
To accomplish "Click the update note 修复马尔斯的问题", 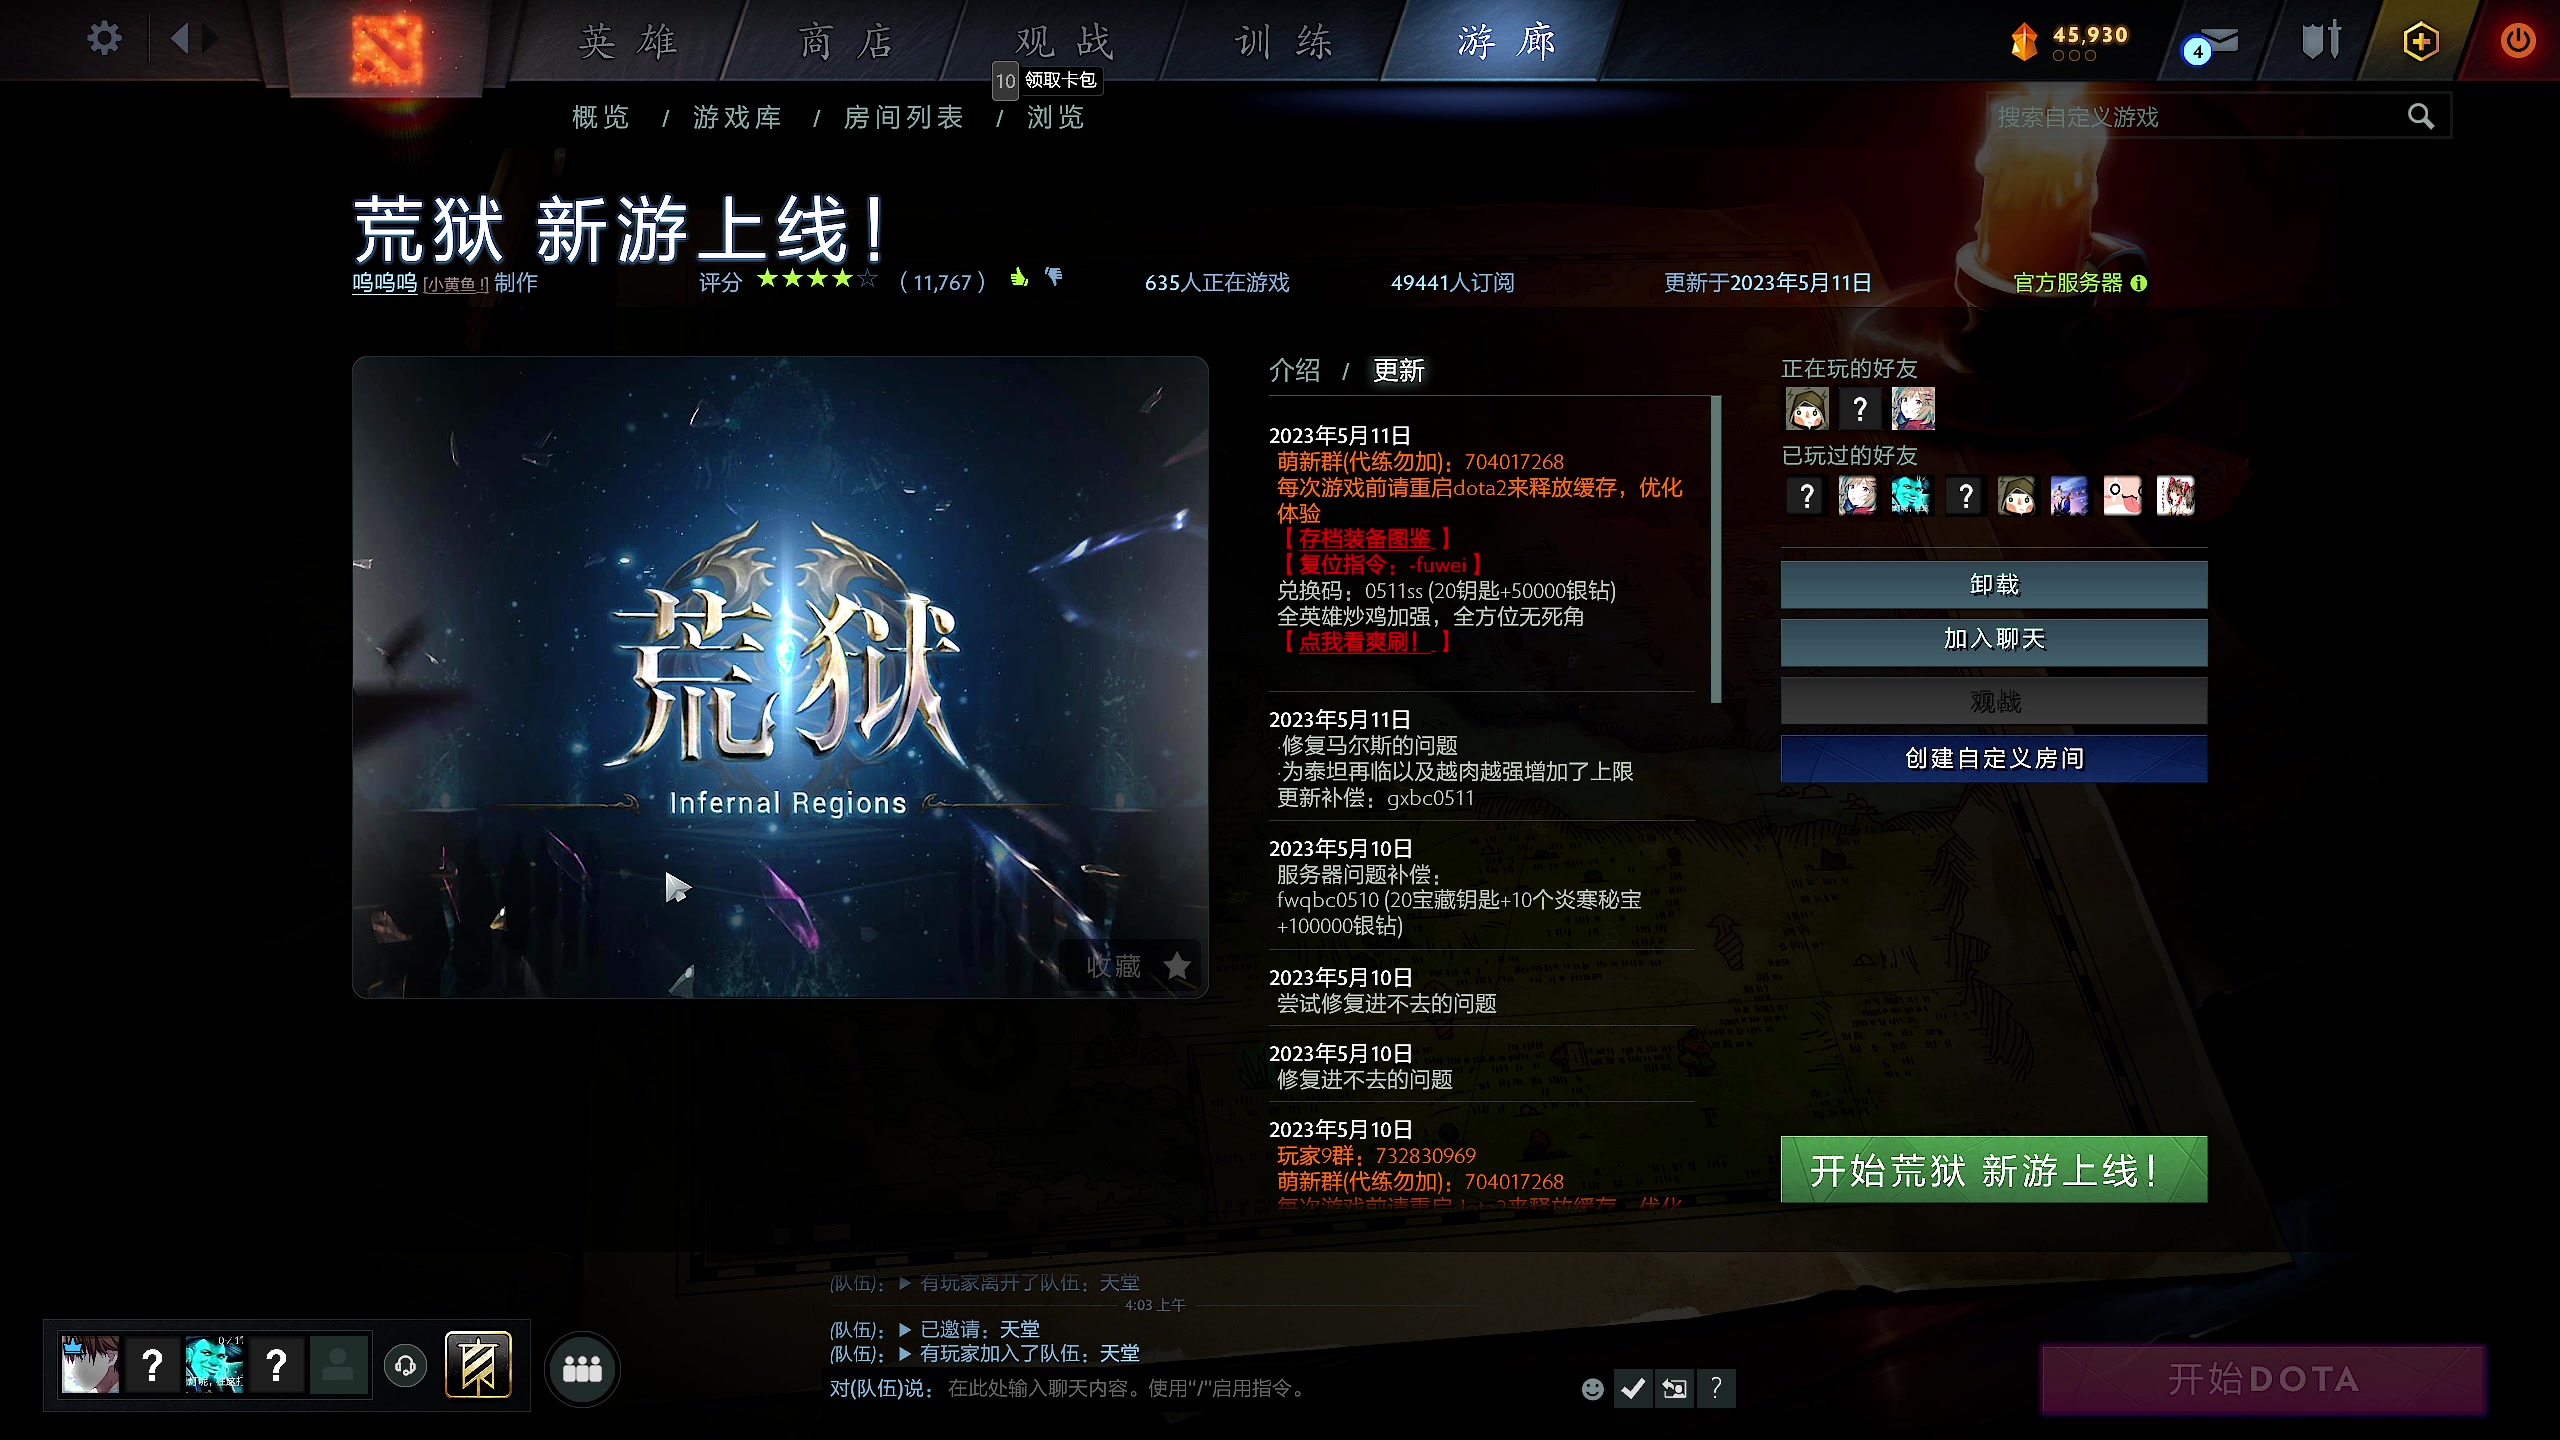I will click(x=1369, y=745).
